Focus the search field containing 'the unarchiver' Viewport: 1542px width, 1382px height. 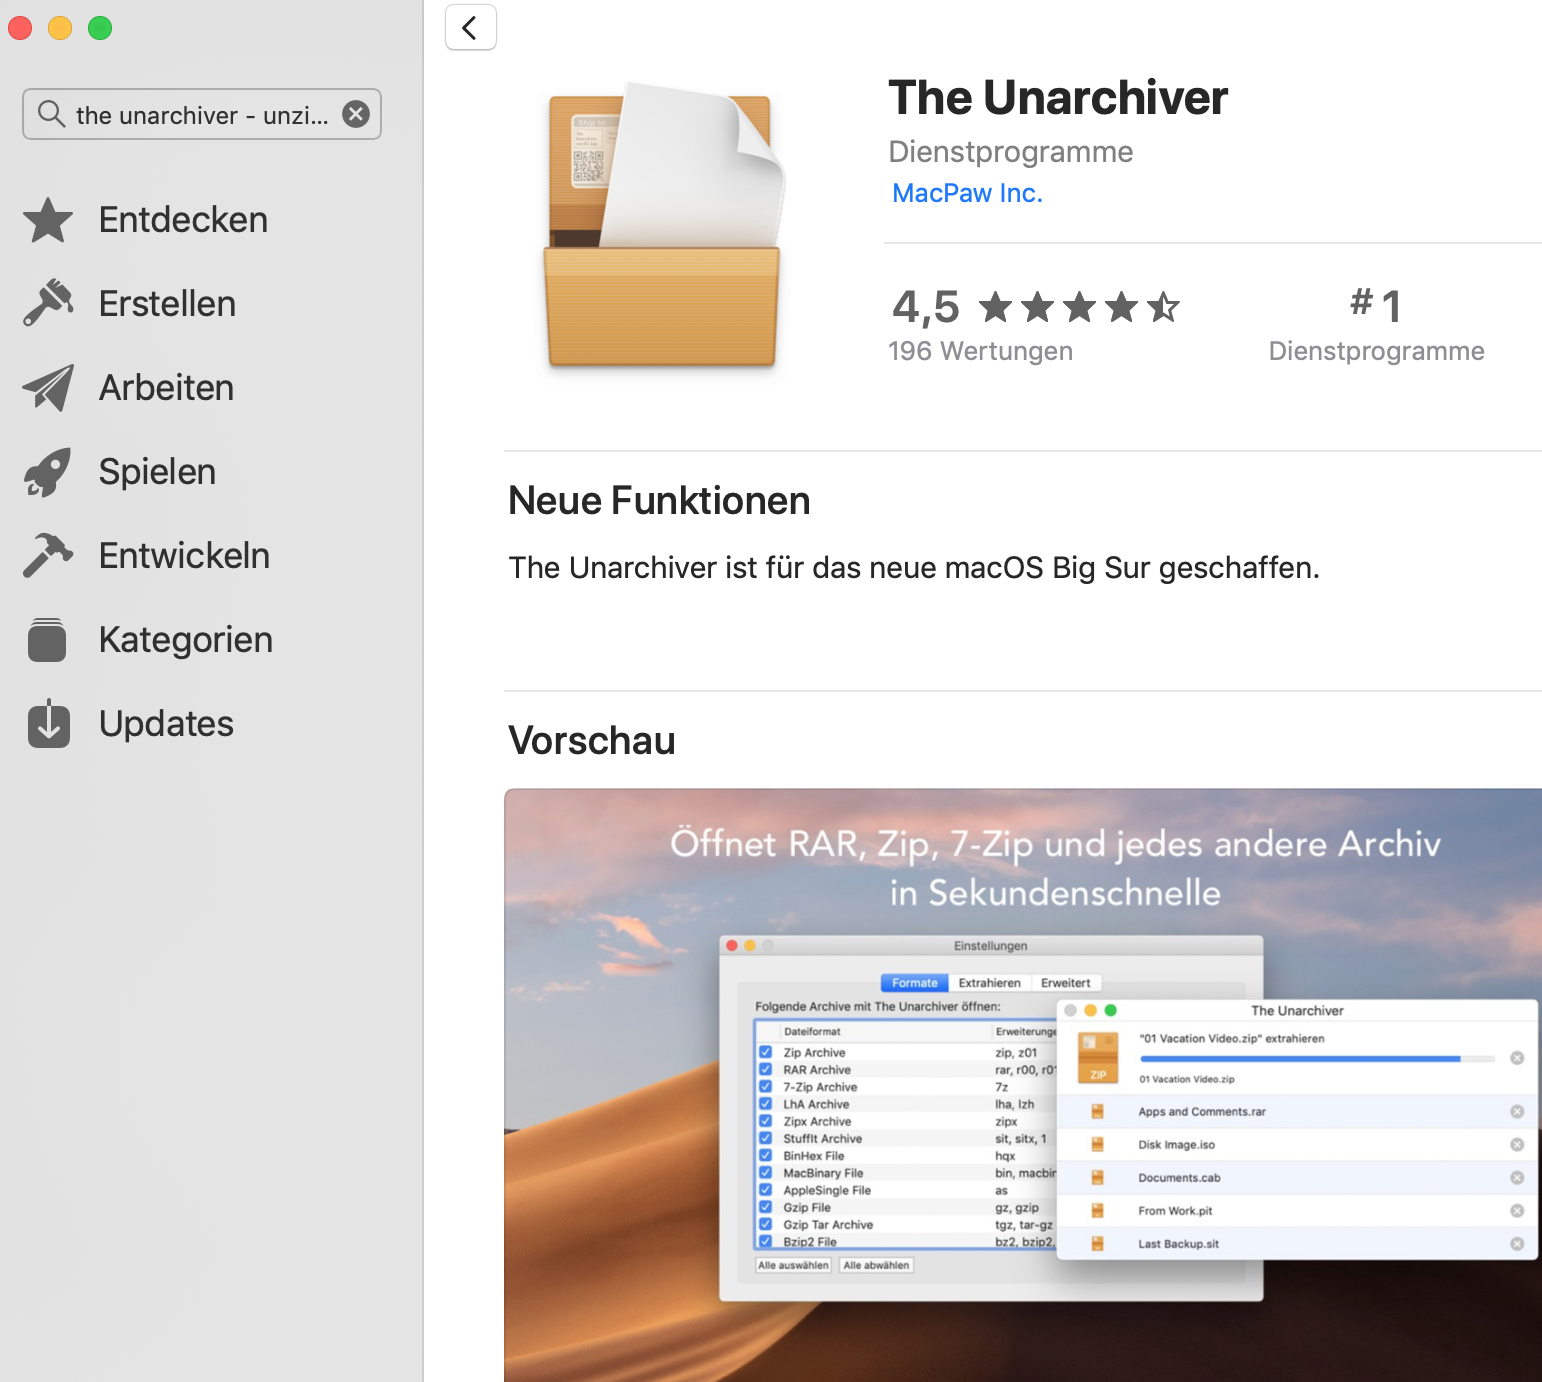click(202, 114)
